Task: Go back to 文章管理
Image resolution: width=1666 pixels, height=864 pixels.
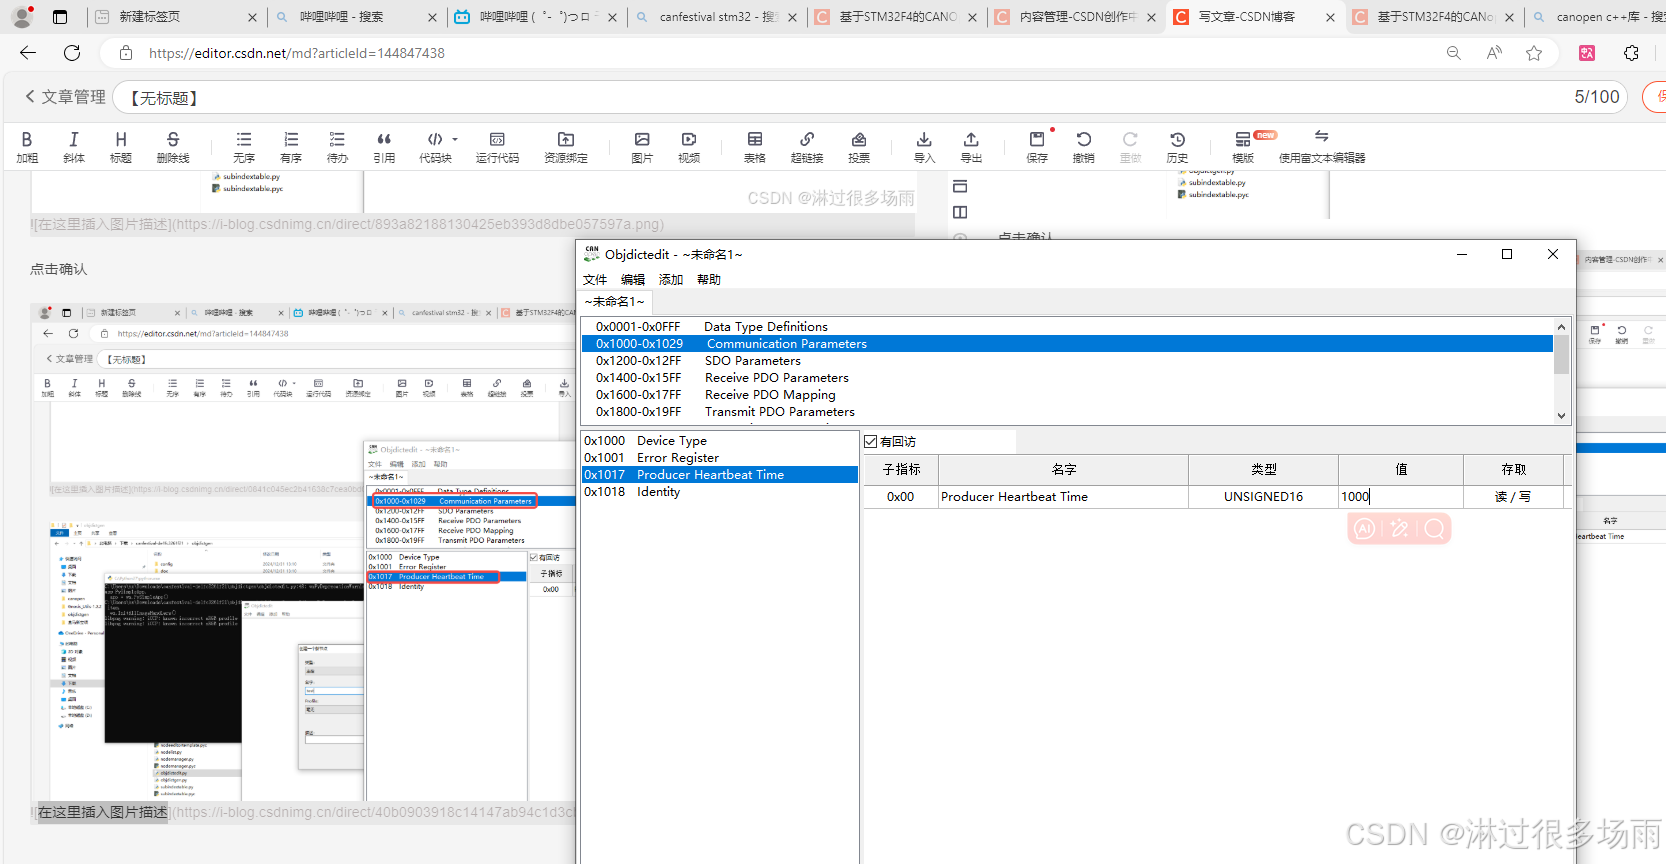Action: 65,97
